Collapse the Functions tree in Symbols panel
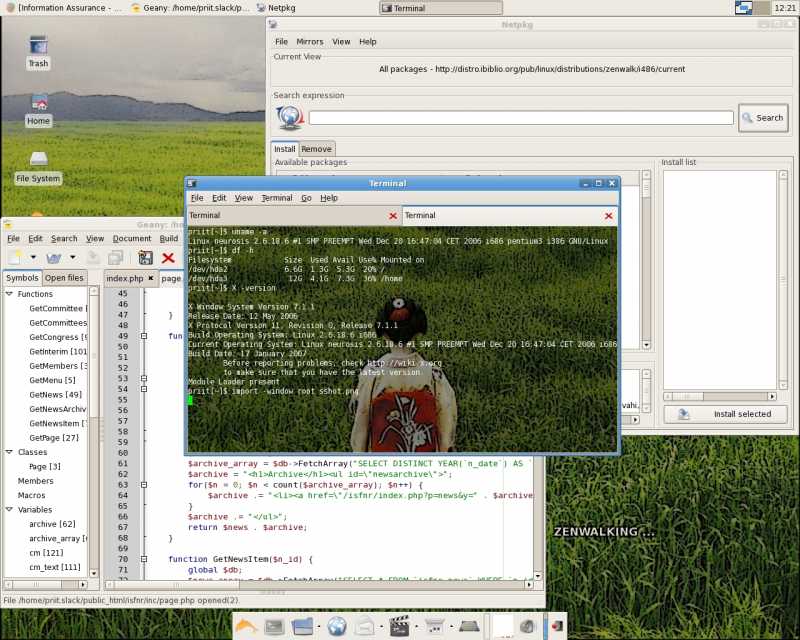Viewport: 800px width, 640px height. 9,294
